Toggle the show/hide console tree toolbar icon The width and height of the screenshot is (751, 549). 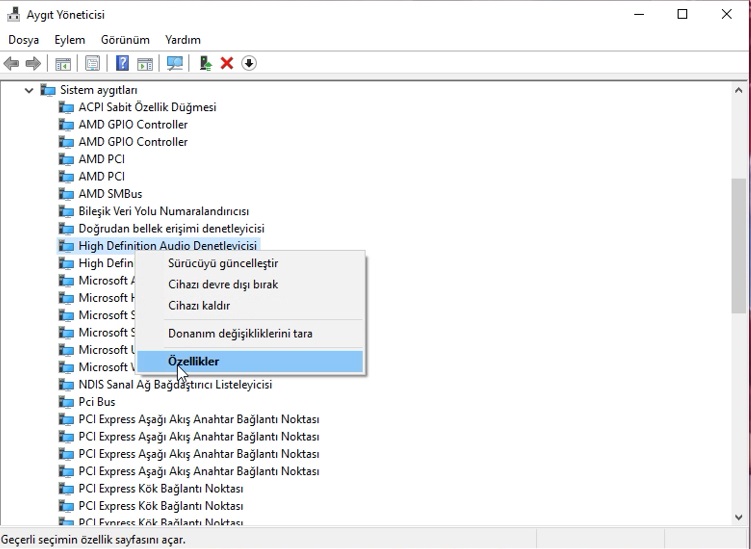63,63
